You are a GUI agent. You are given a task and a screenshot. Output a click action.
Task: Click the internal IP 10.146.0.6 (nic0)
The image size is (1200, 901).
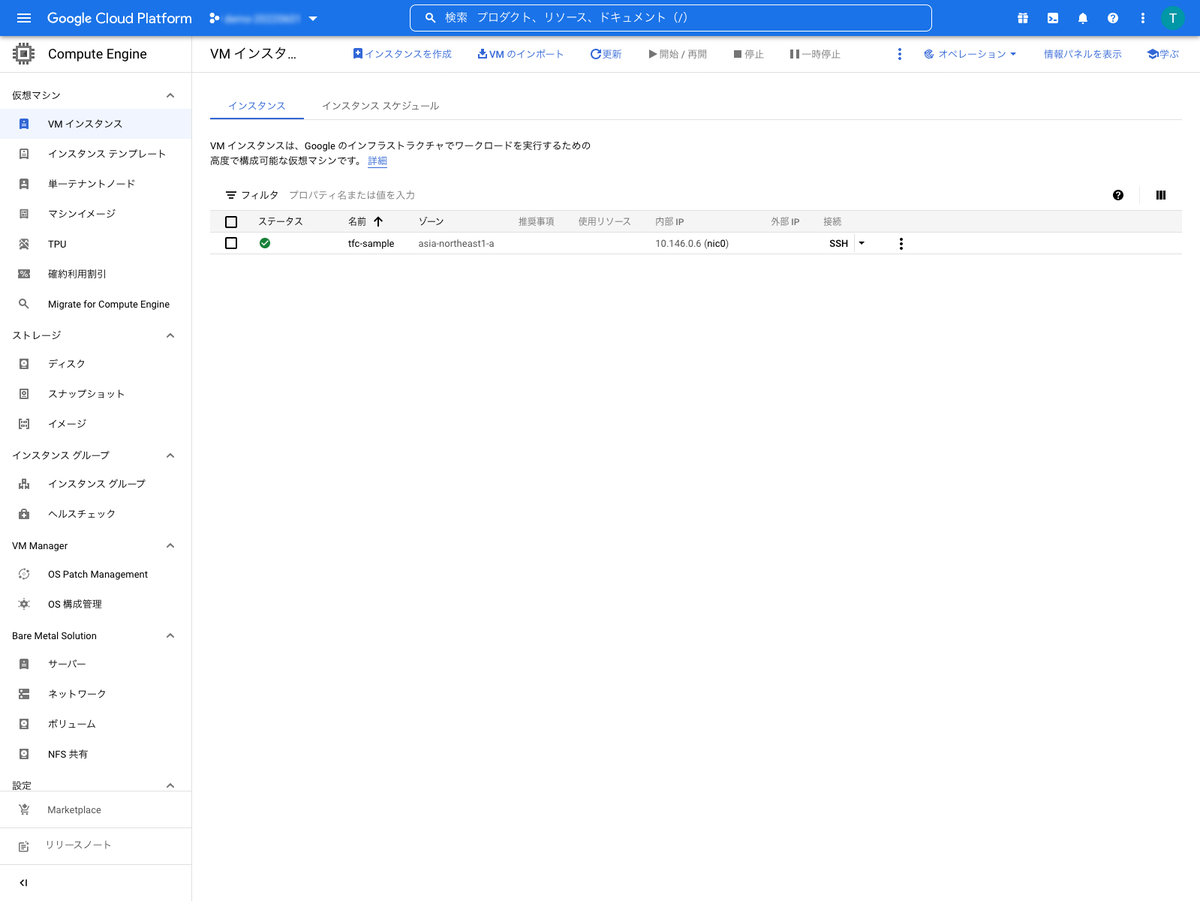[x=692, y=243]
